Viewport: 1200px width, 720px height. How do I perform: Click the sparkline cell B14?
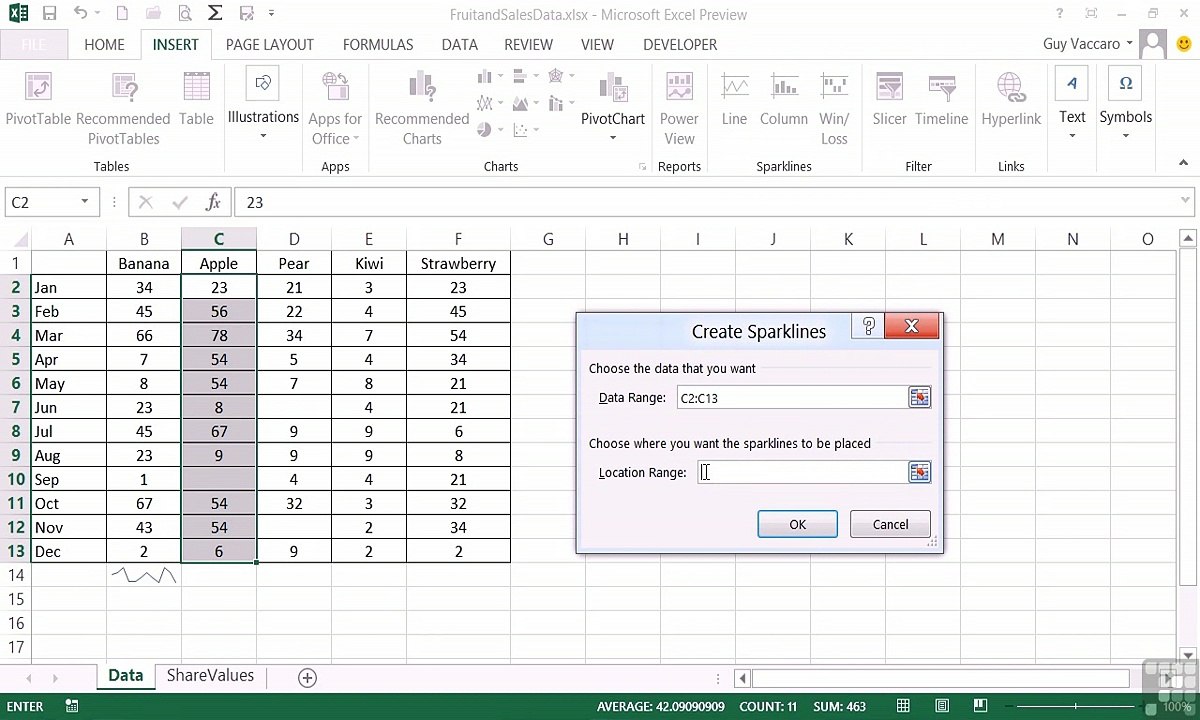(144, 575)
